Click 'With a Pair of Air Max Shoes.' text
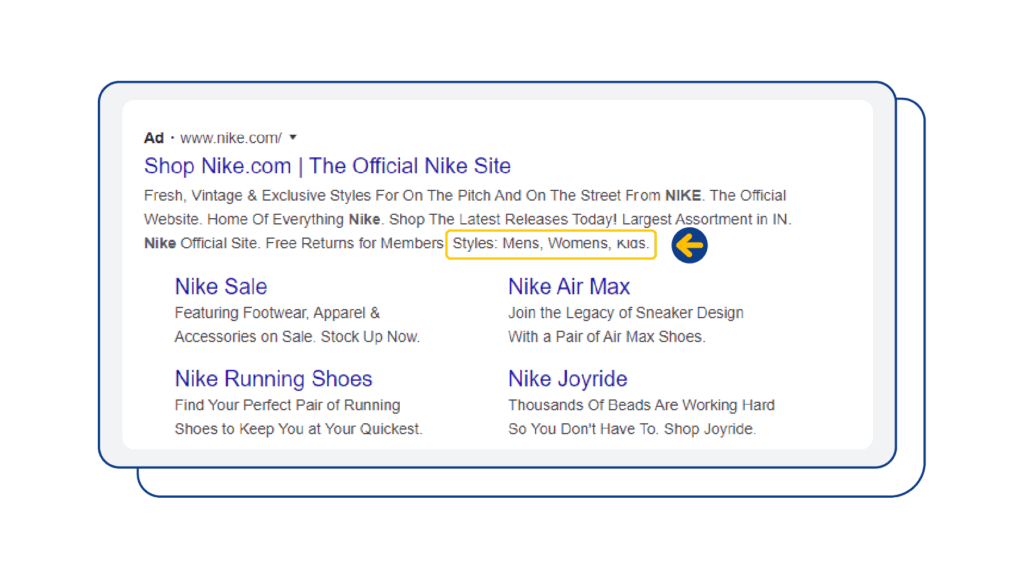 click(x=607, y=337)
